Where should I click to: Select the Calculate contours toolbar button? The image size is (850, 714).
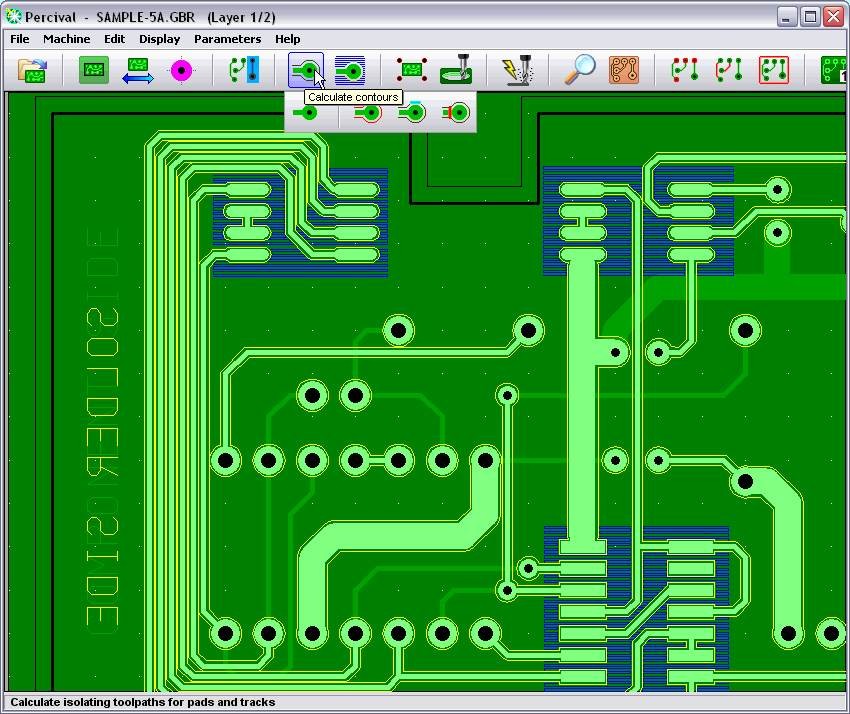(x=306, y=70)
